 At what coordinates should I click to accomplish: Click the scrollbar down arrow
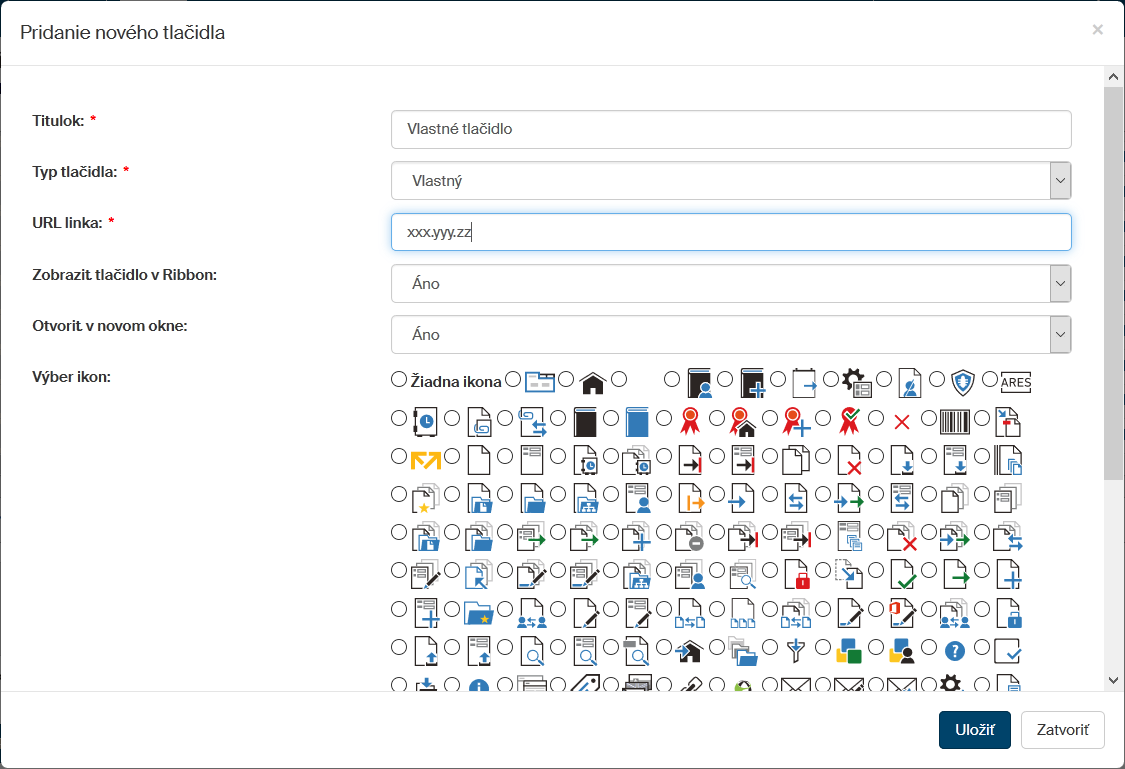coord(1113,680)
